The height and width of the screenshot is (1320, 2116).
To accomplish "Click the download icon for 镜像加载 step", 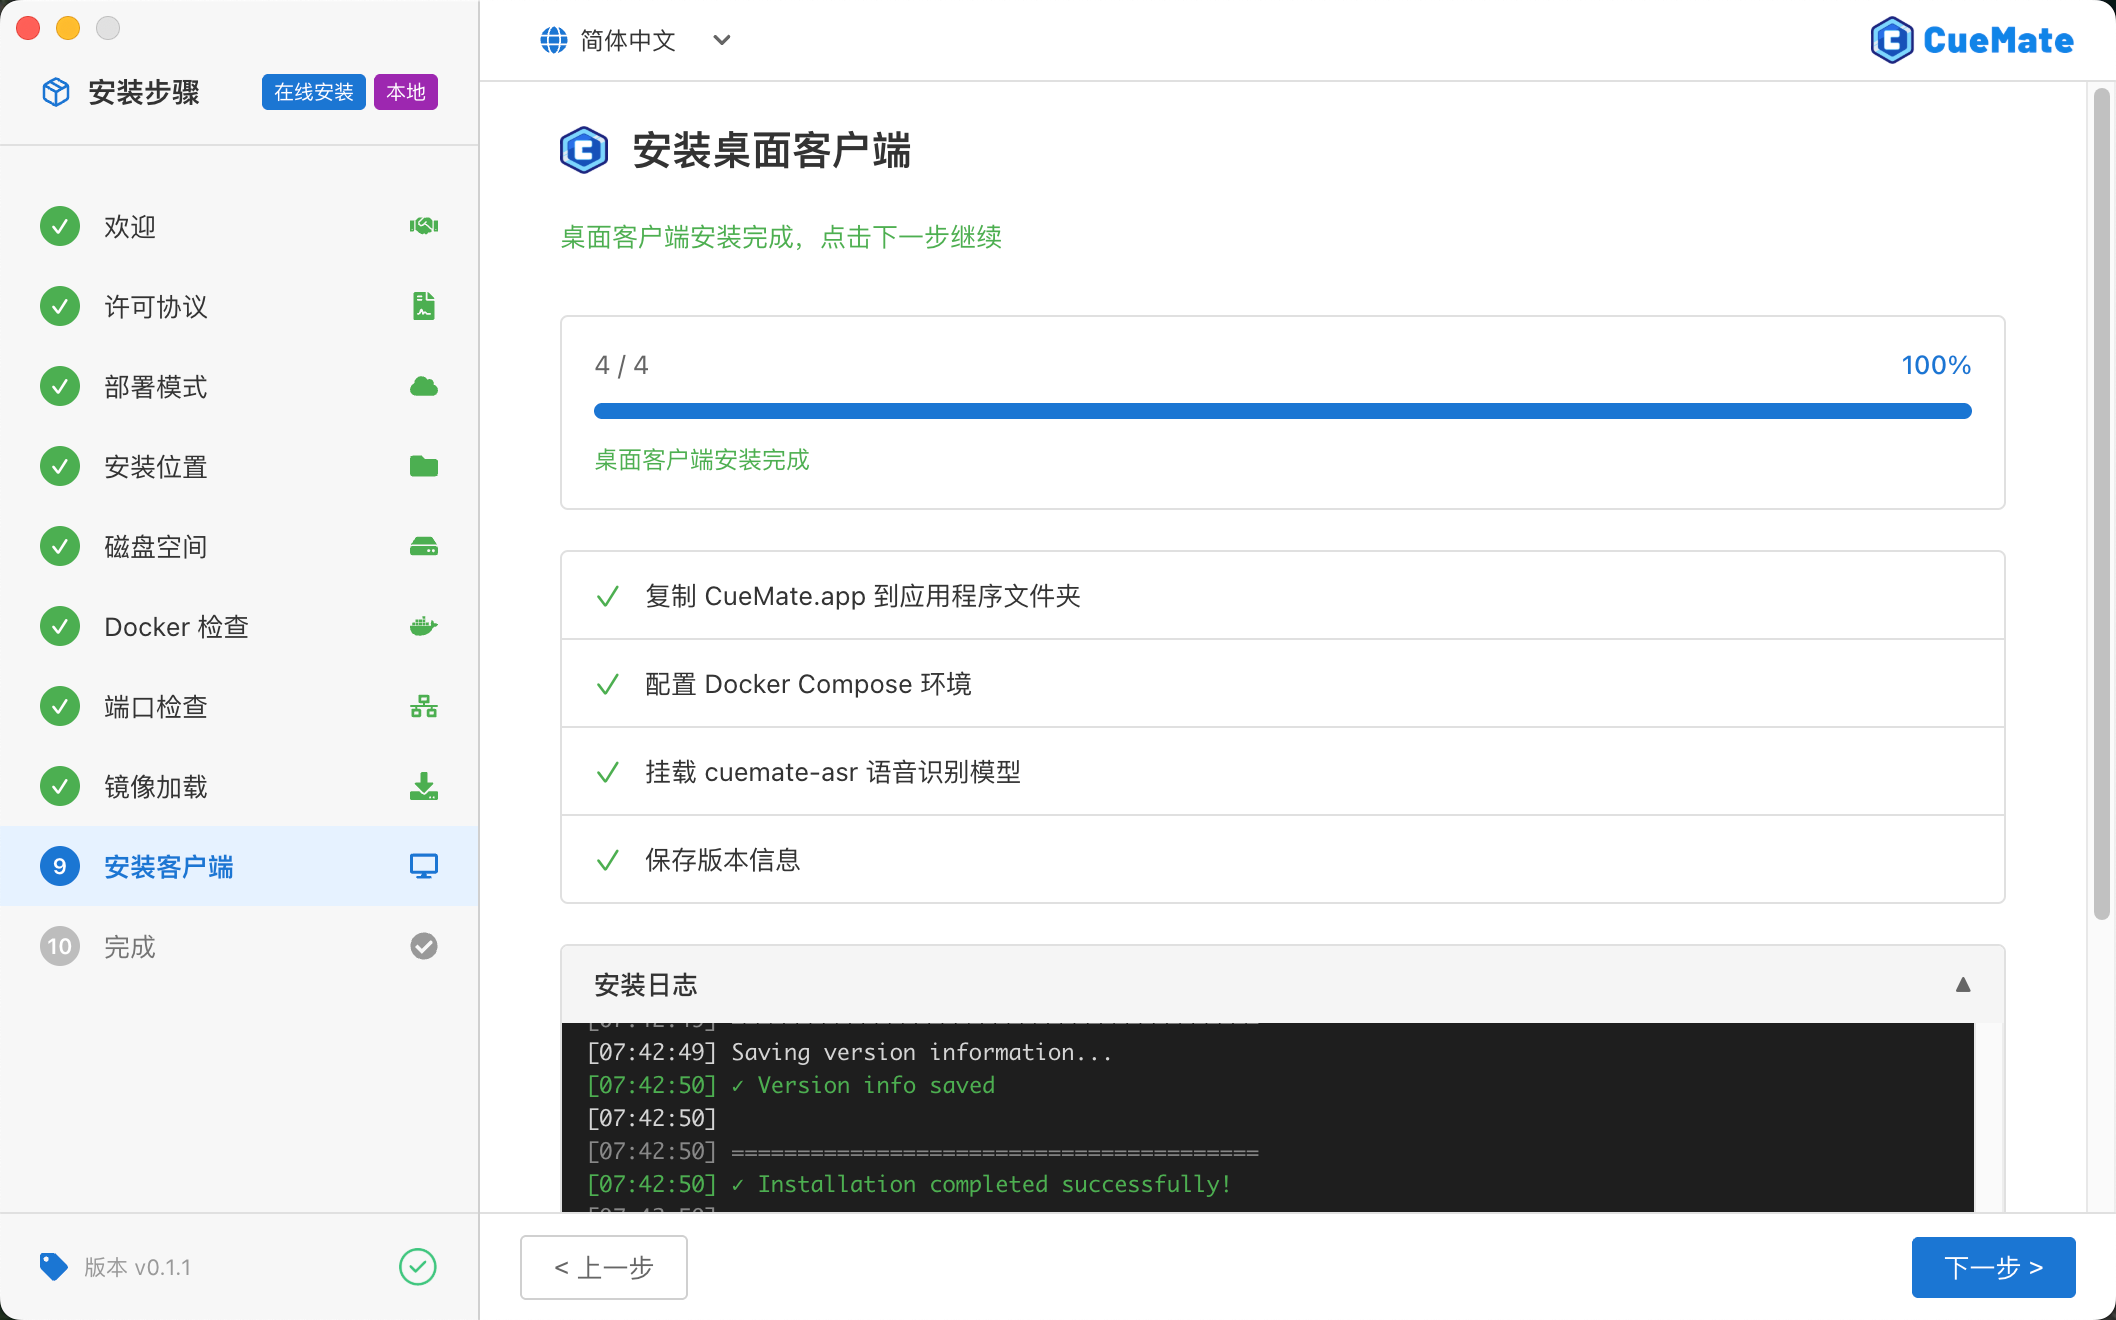I will pyautogui.click(x=423, y=786).
